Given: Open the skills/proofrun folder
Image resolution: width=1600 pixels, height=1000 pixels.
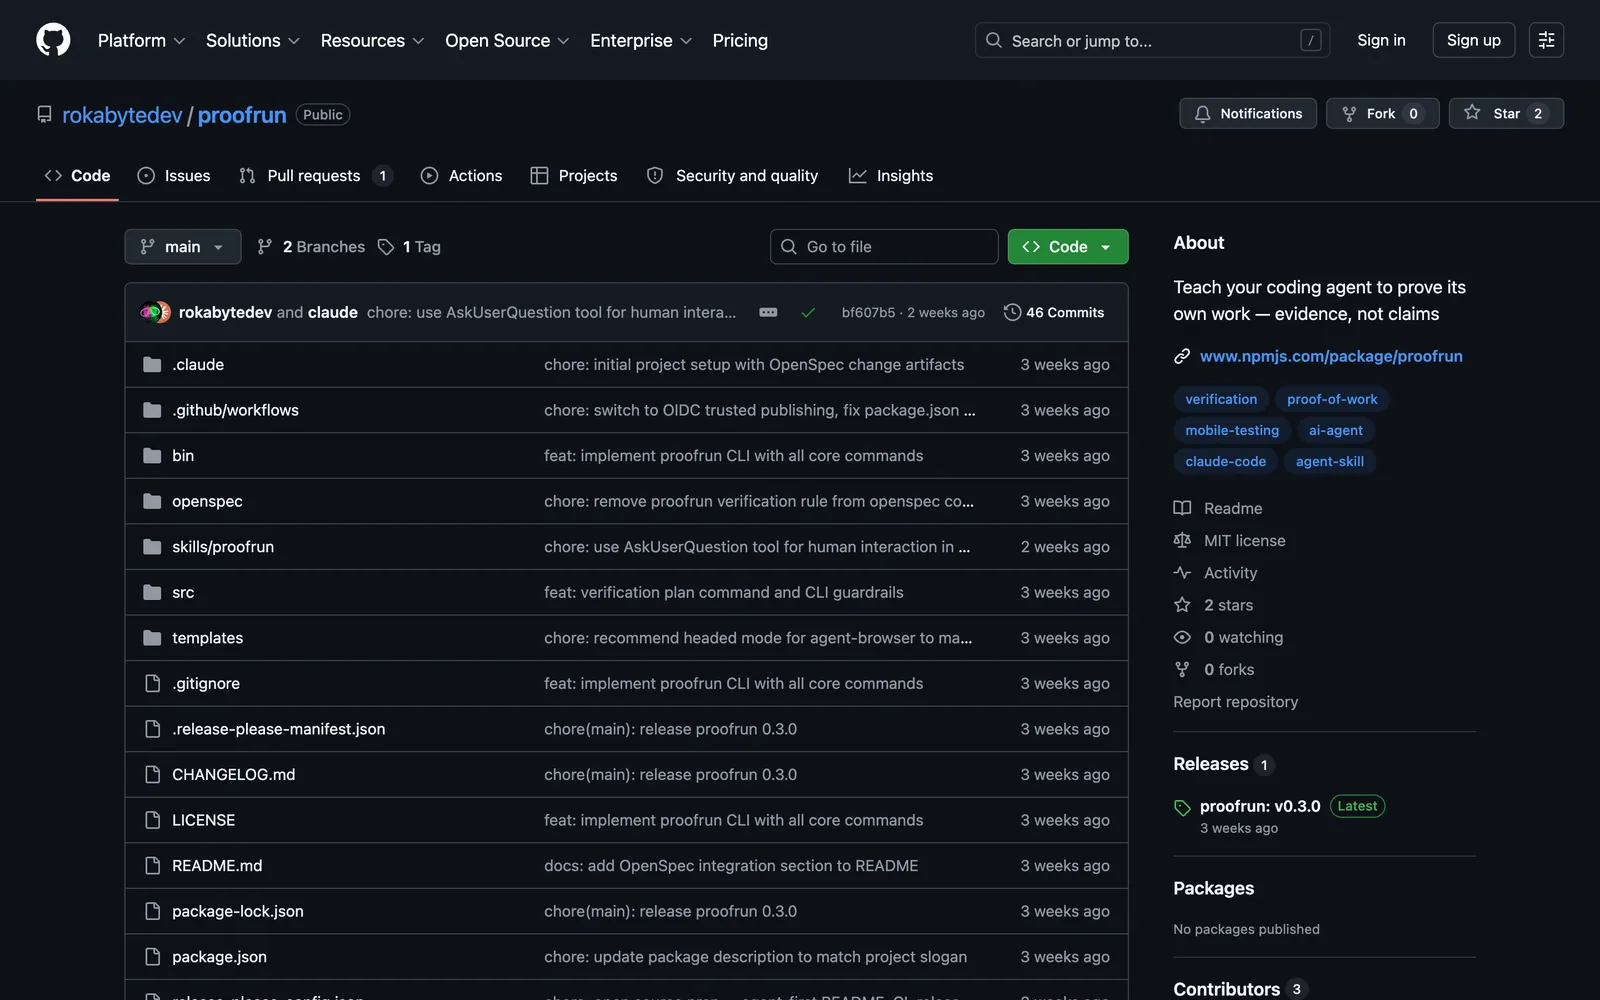Looking at the screenshot, I should coord(223,547).
